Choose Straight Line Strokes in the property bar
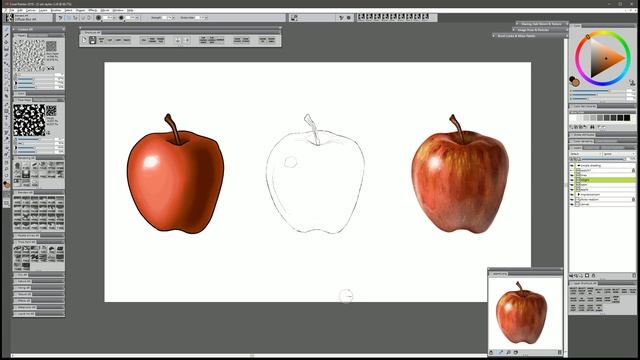The width and height of the screenshot is (640, 360). click(x=76, y=18)
